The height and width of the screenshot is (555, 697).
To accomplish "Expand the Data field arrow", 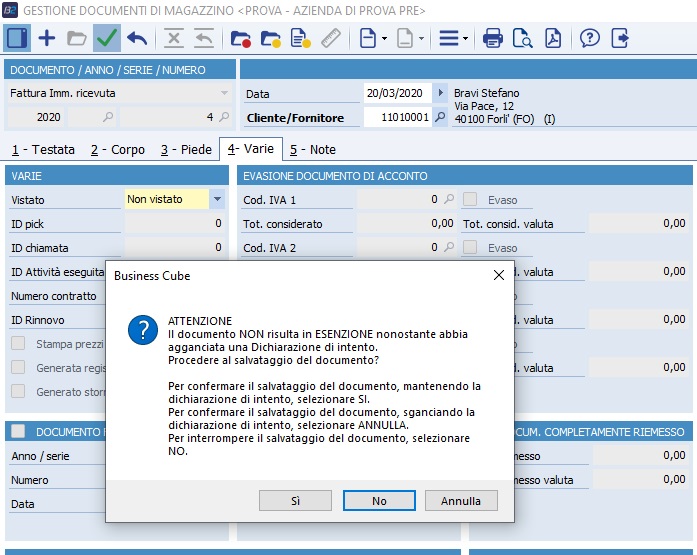I will [x=442, y=93].
